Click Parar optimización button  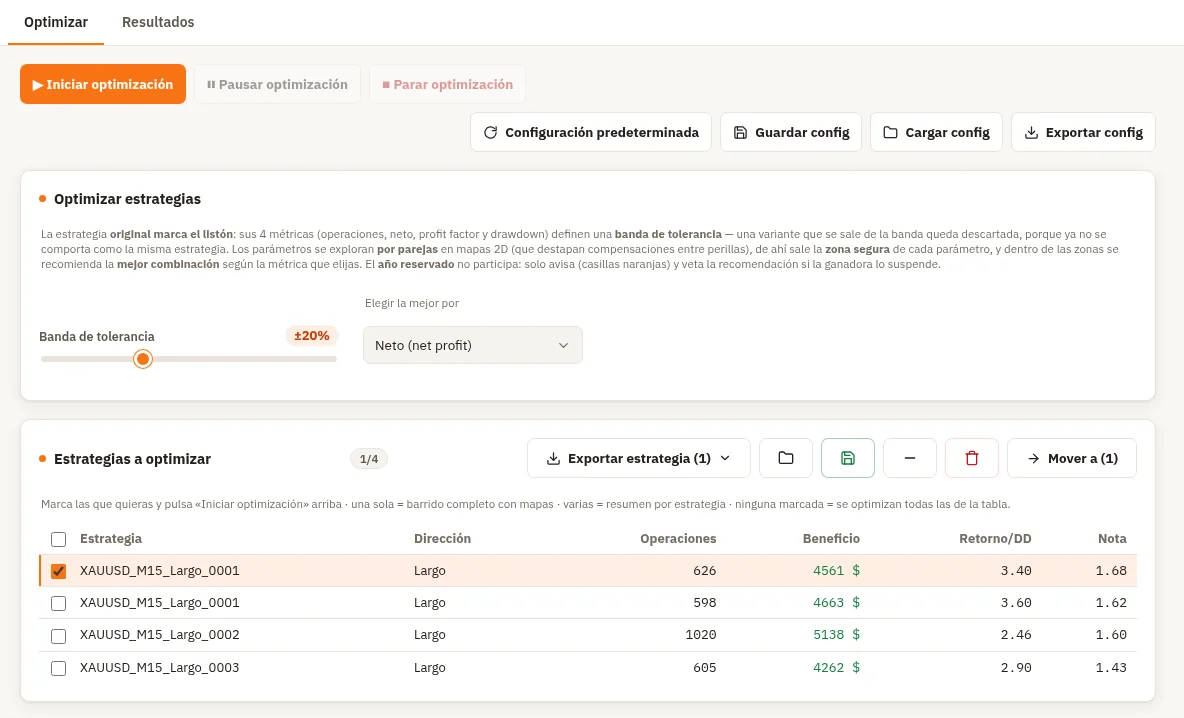click(447, 85)
